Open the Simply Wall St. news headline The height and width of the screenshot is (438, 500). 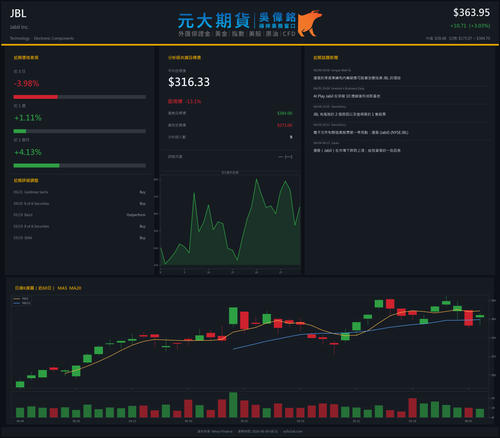click(357, 78)
